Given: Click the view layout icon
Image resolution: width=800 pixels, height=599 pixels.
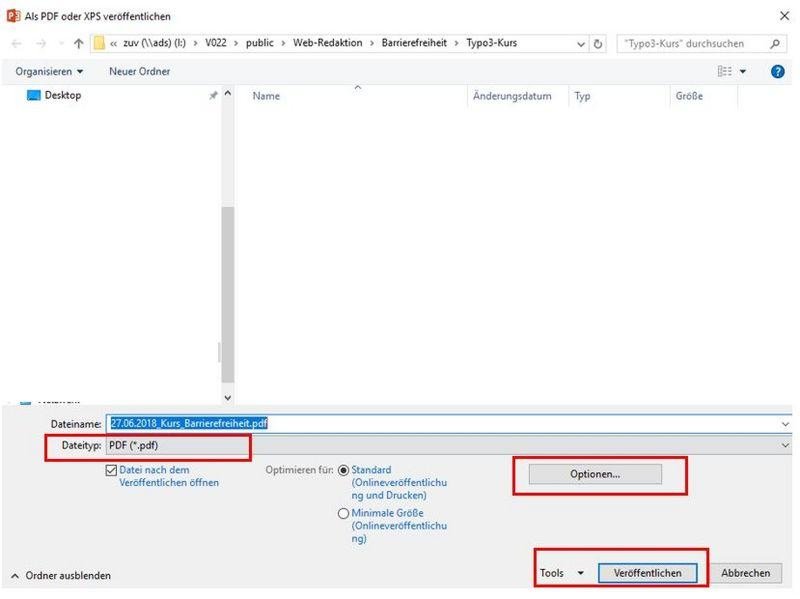Looking at the screenshot, I should [724, 71].
